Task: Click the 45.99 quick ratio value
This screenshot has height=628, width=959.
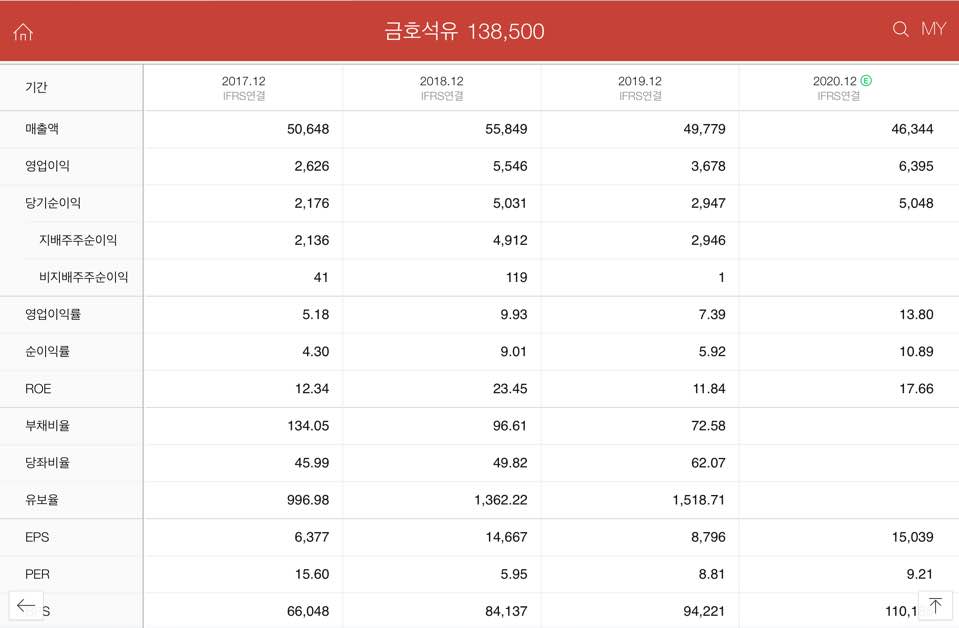Action: tap(312, 463)
